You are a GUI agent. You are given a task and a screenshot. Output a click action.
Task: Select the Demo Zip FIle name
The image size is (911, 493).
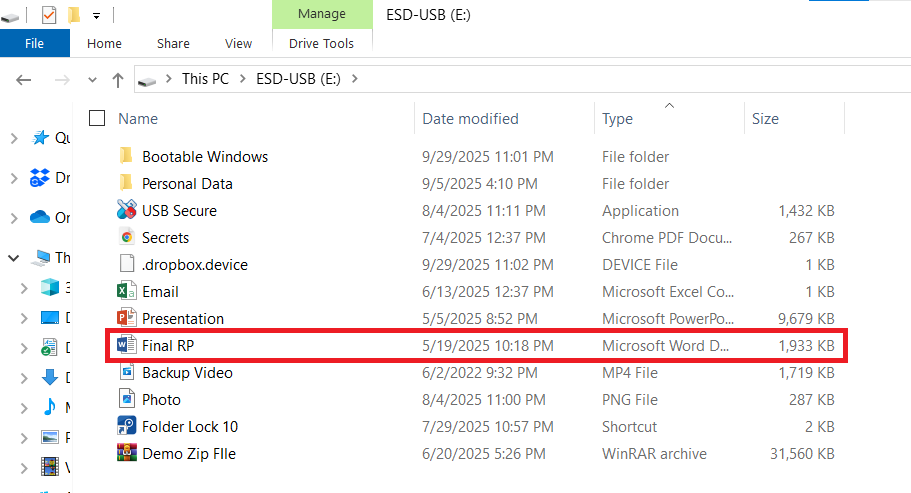point(189,454)
